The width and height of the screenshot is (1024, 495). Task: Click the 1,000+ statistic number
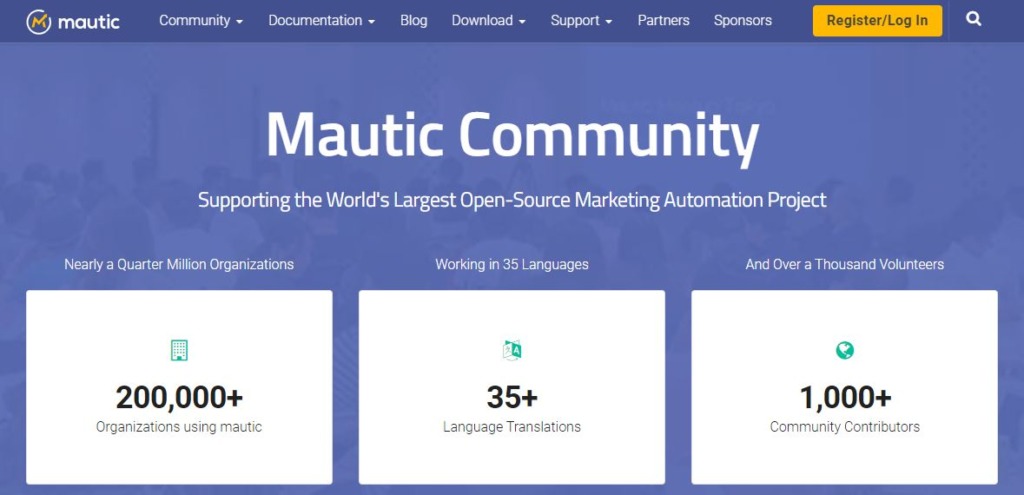coord(845,396)
